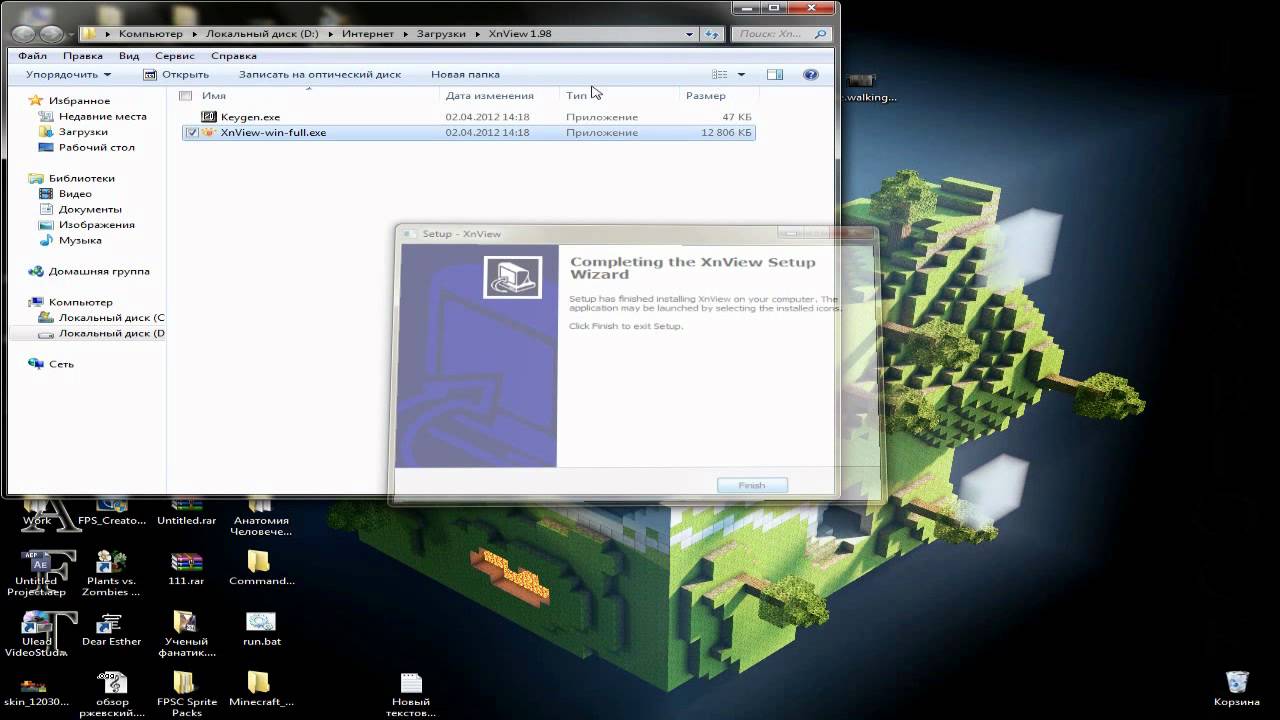Open the Сервис menu in Explorer

[175, 56]
